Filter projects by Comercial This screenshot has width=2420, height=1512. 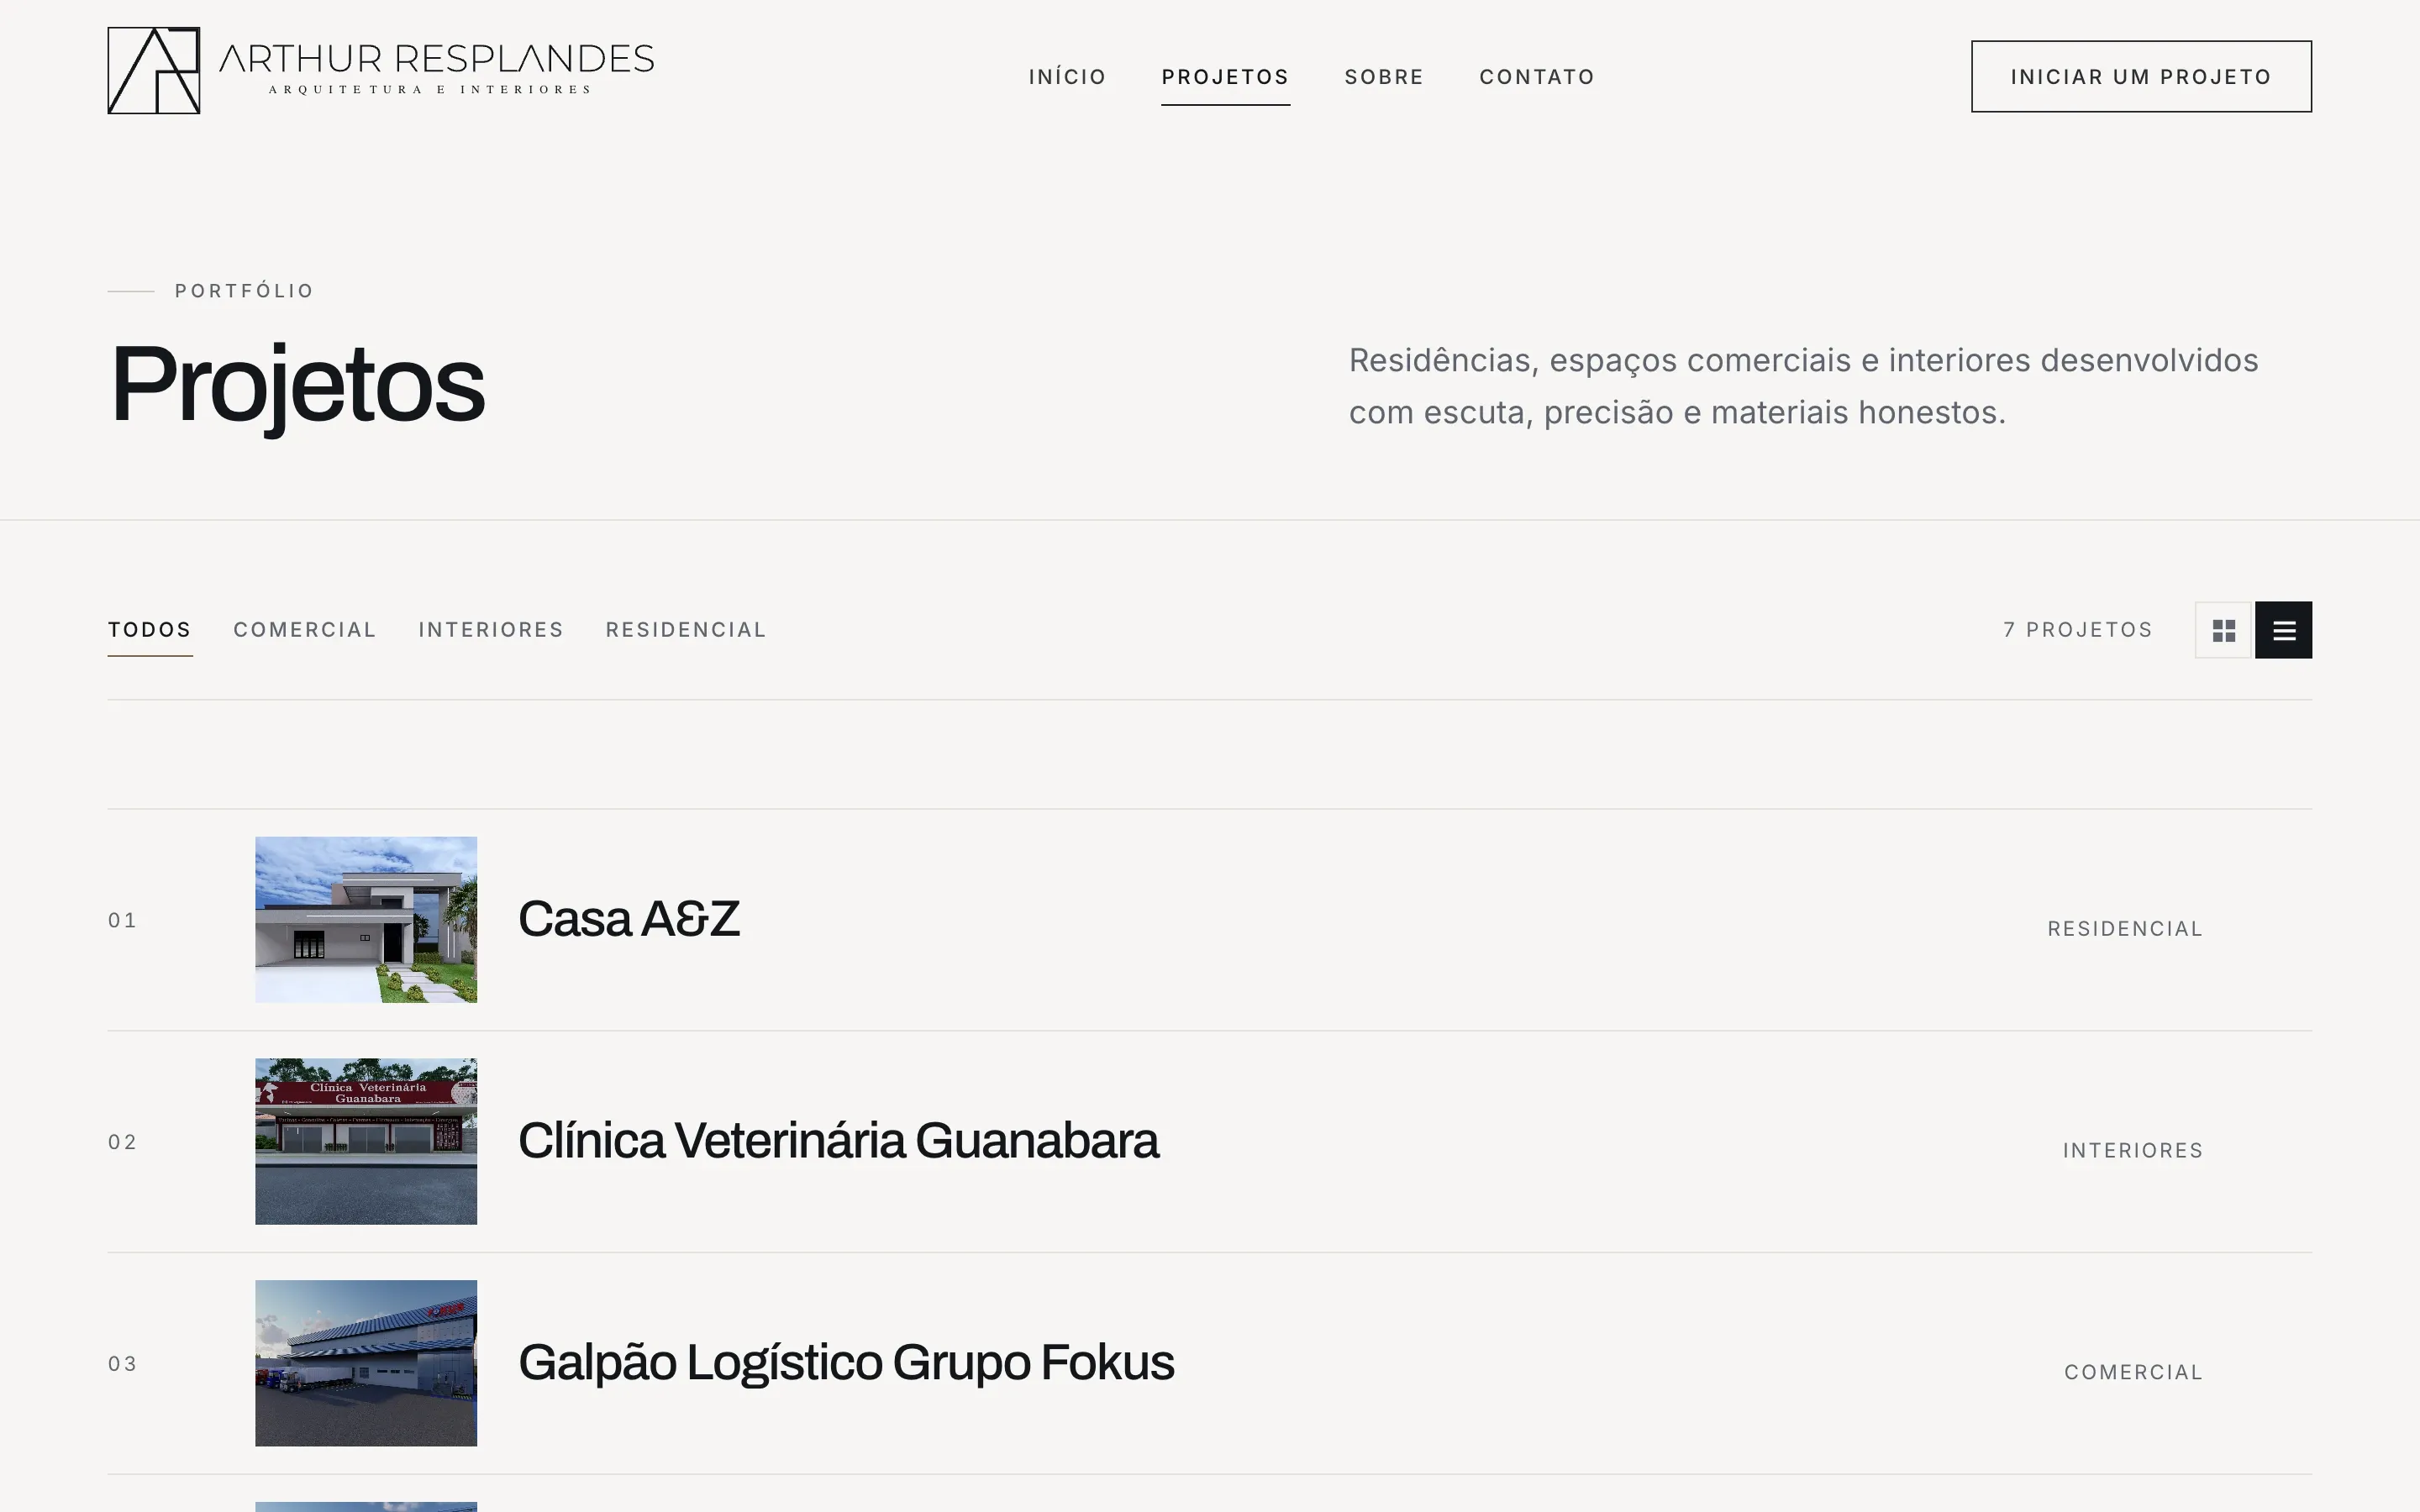pos(305,630)
